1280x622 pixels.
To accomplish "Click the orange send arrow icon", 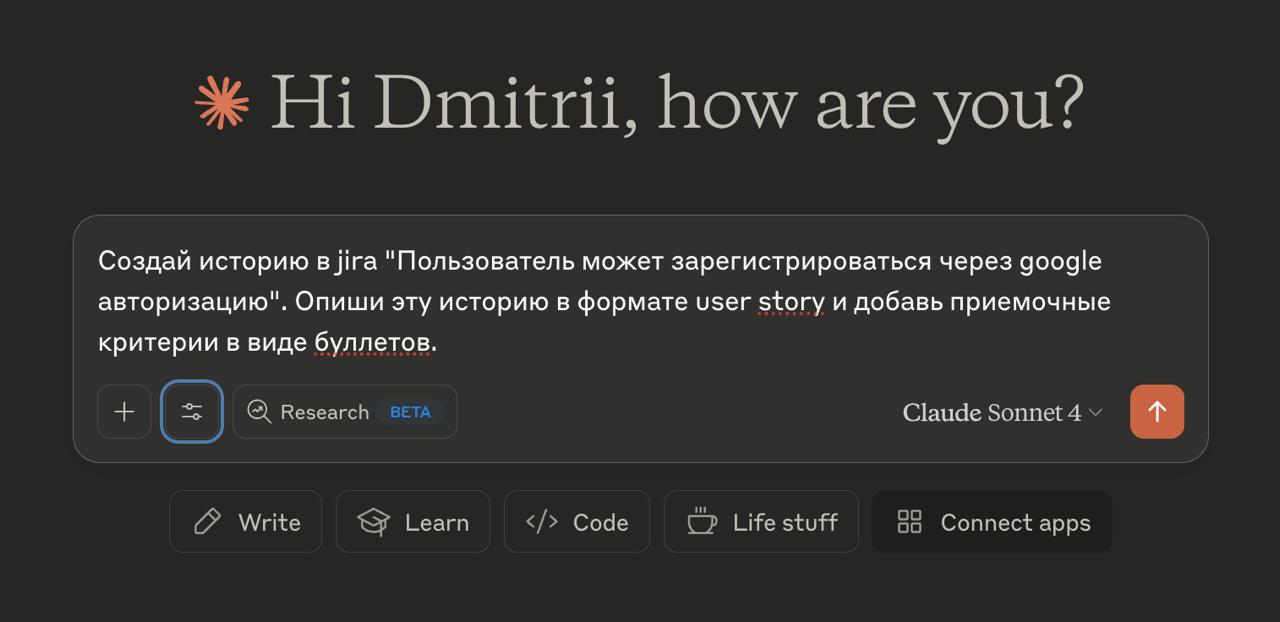I will (x=1157, y=411).
